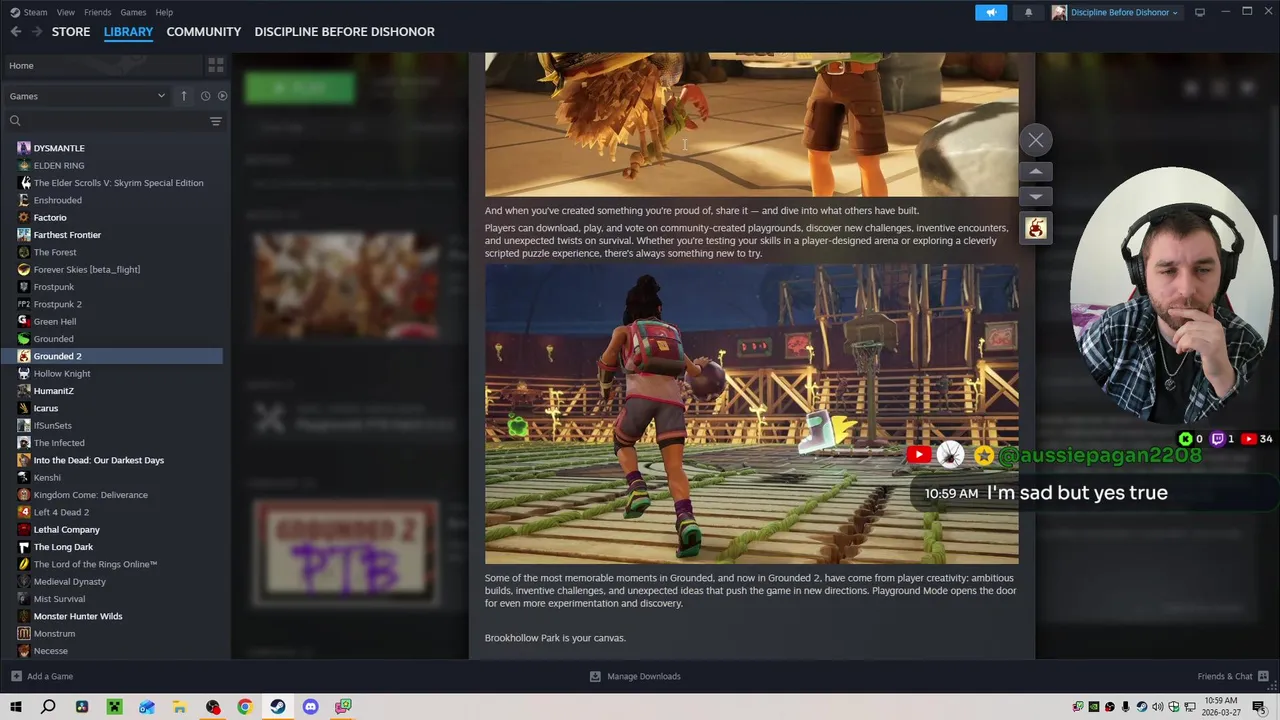Select Skyrim Special Edition in the library
Image resolution: width=1280 pixels, height=720 pixels.
pos(120,183)
